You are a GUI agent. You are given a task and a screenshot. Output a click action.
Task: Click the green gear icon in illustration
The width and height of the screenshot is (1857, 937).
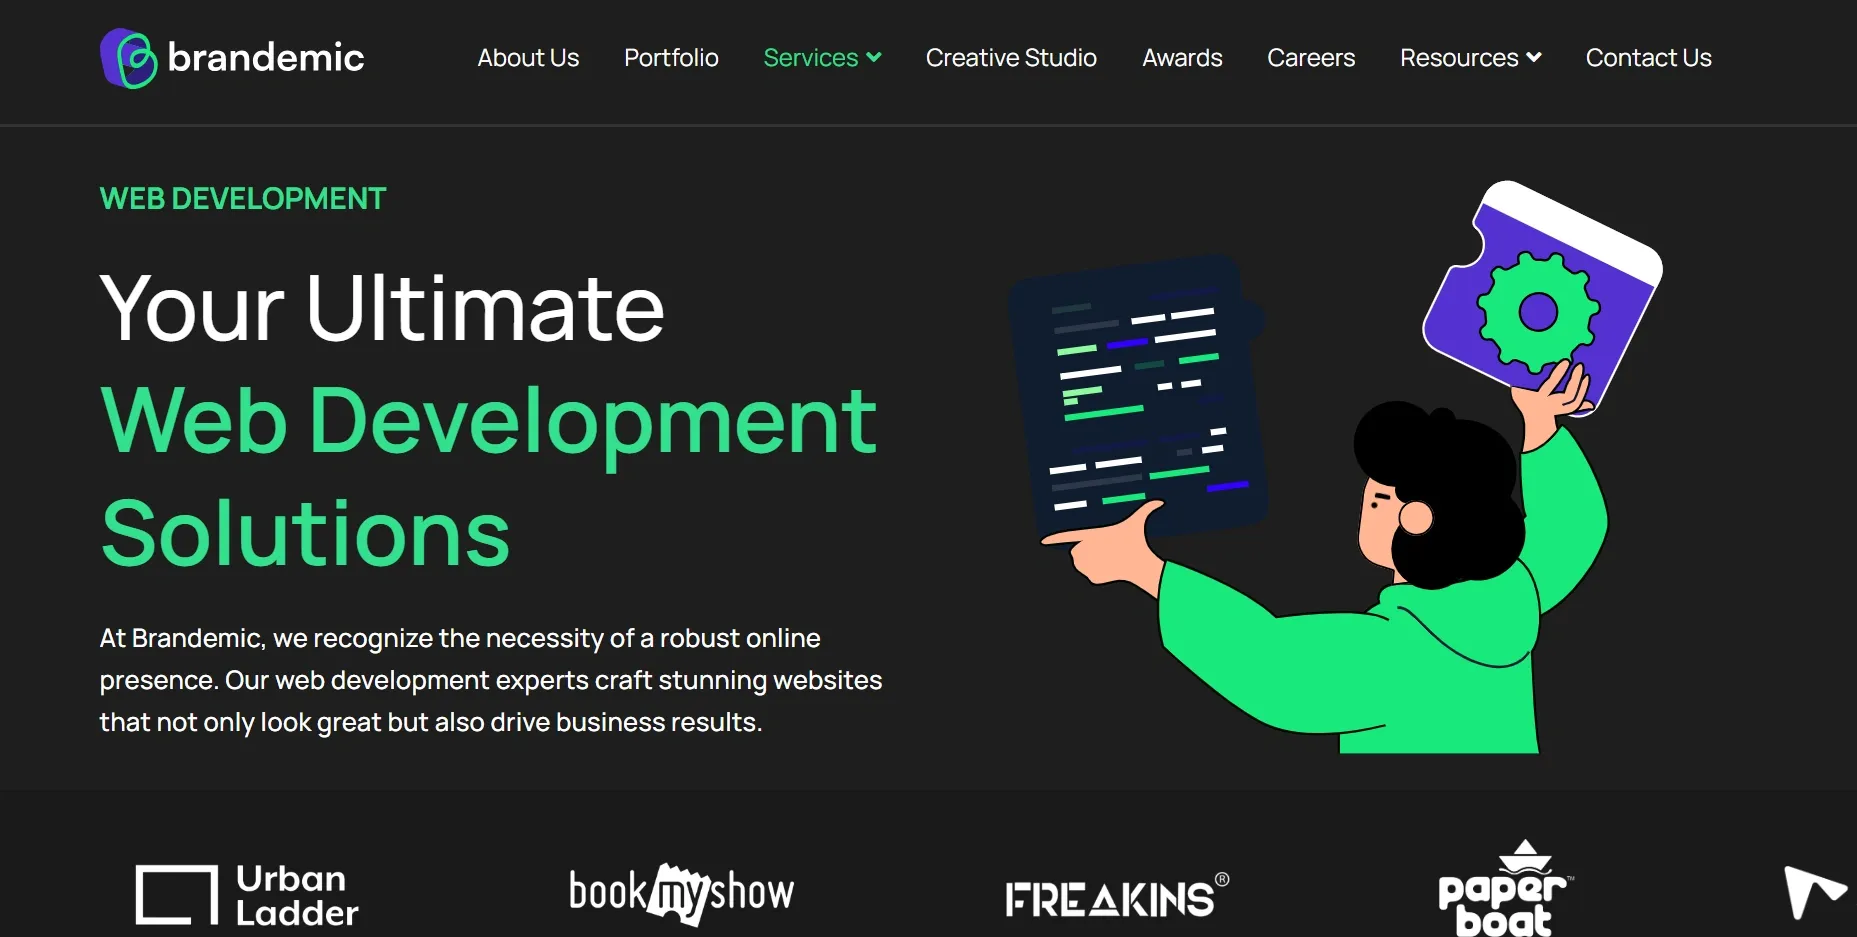[x=1537, y=312]
